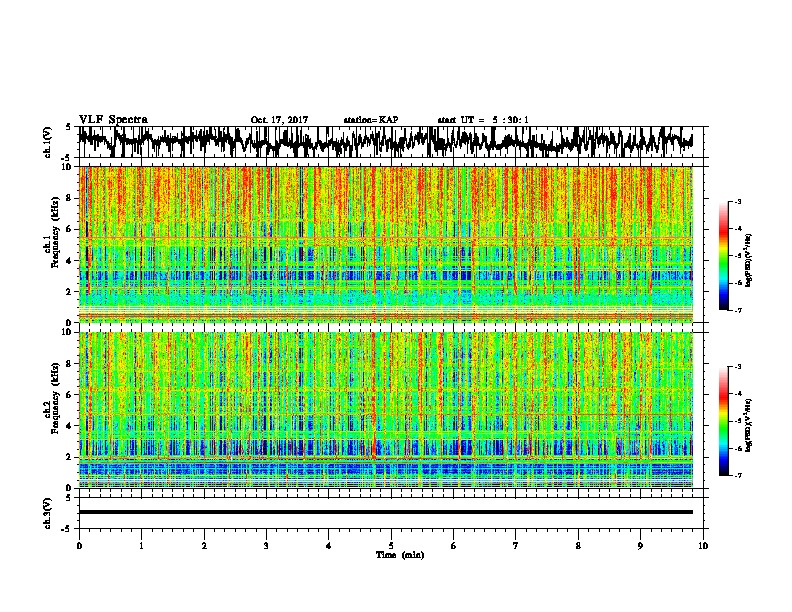Click the ch.1 spectrogram panel
Viewport: 792px width, 612px height.
point(385,244)
